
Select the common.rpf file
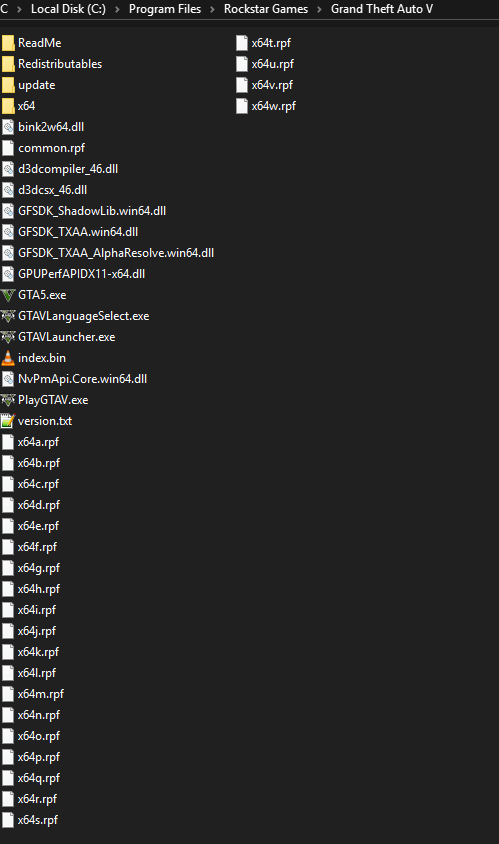click(x=44, y=148)
